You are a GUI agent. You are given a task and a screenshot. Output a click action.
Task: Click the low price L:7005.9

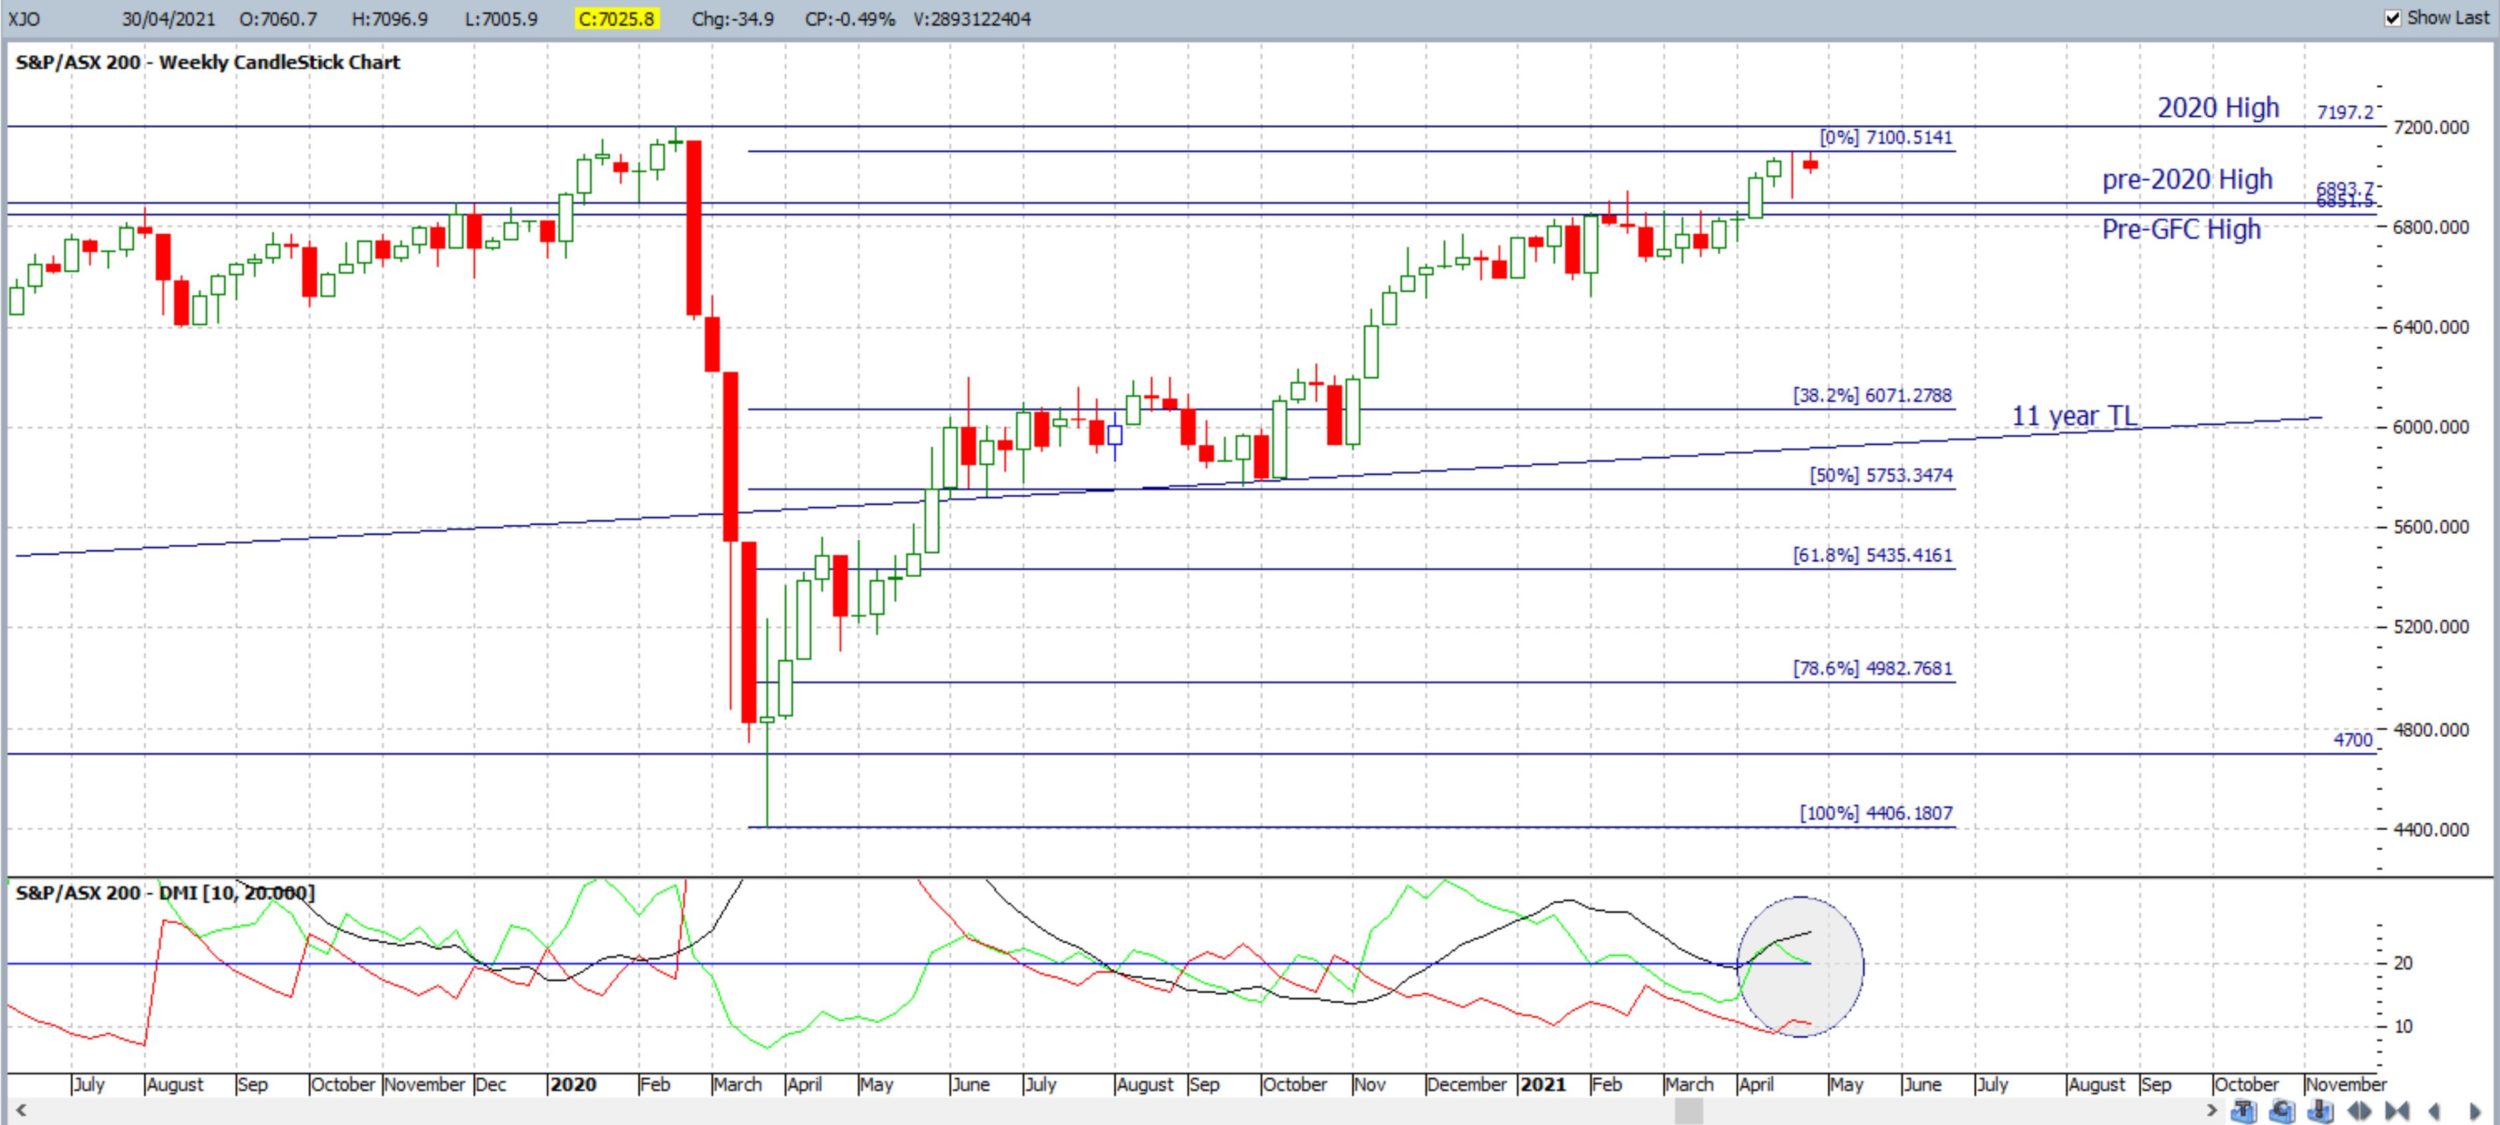pos(500,19)
